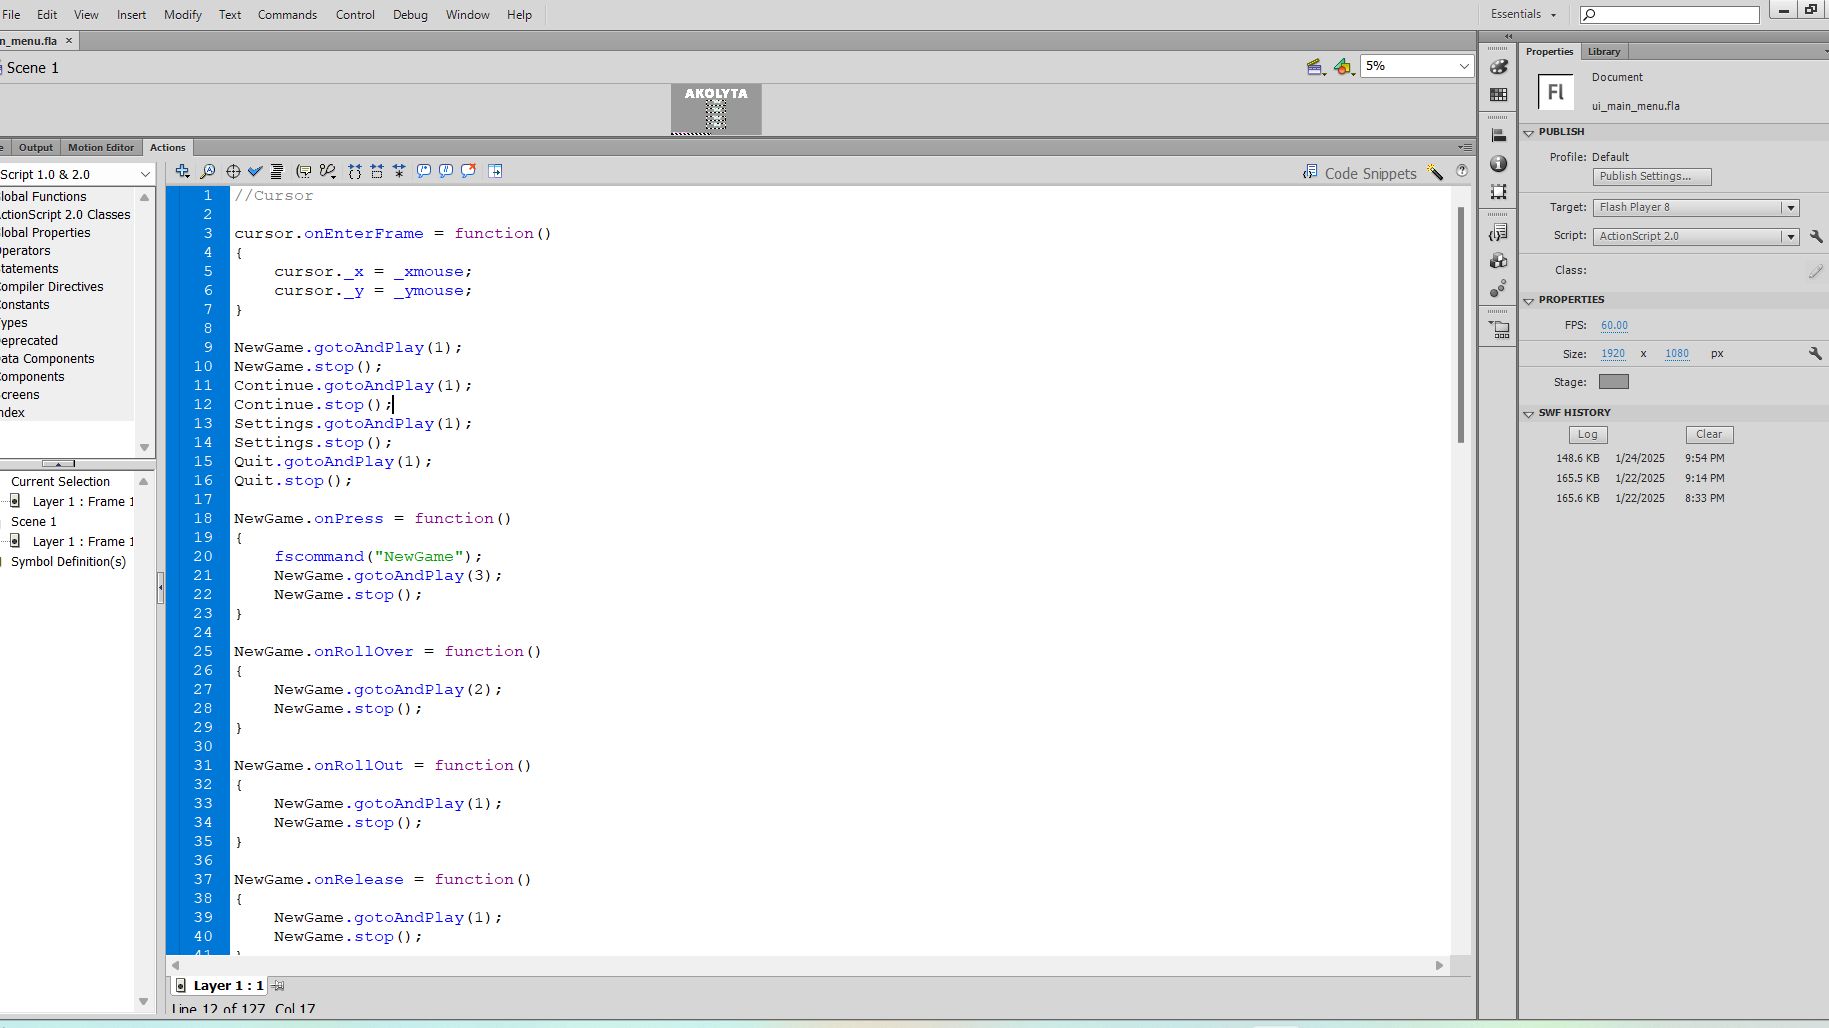The height and width of the screenshot is (1028, 1829).
Task: Collapse the SWF HISTORY section
Action: tap(1528, 413)
